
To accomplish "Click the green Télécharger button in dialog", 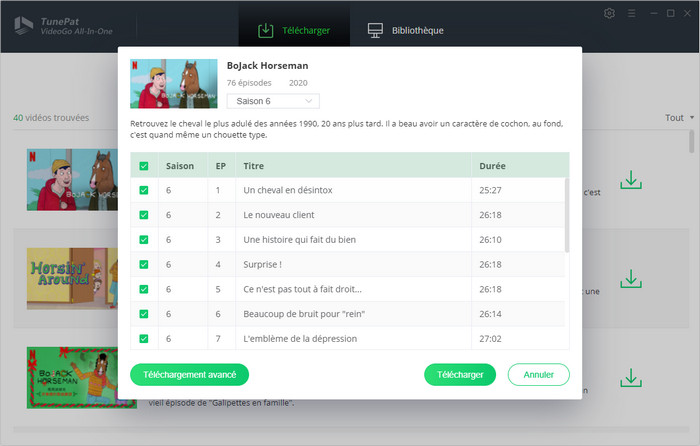I will click(460, 375).
